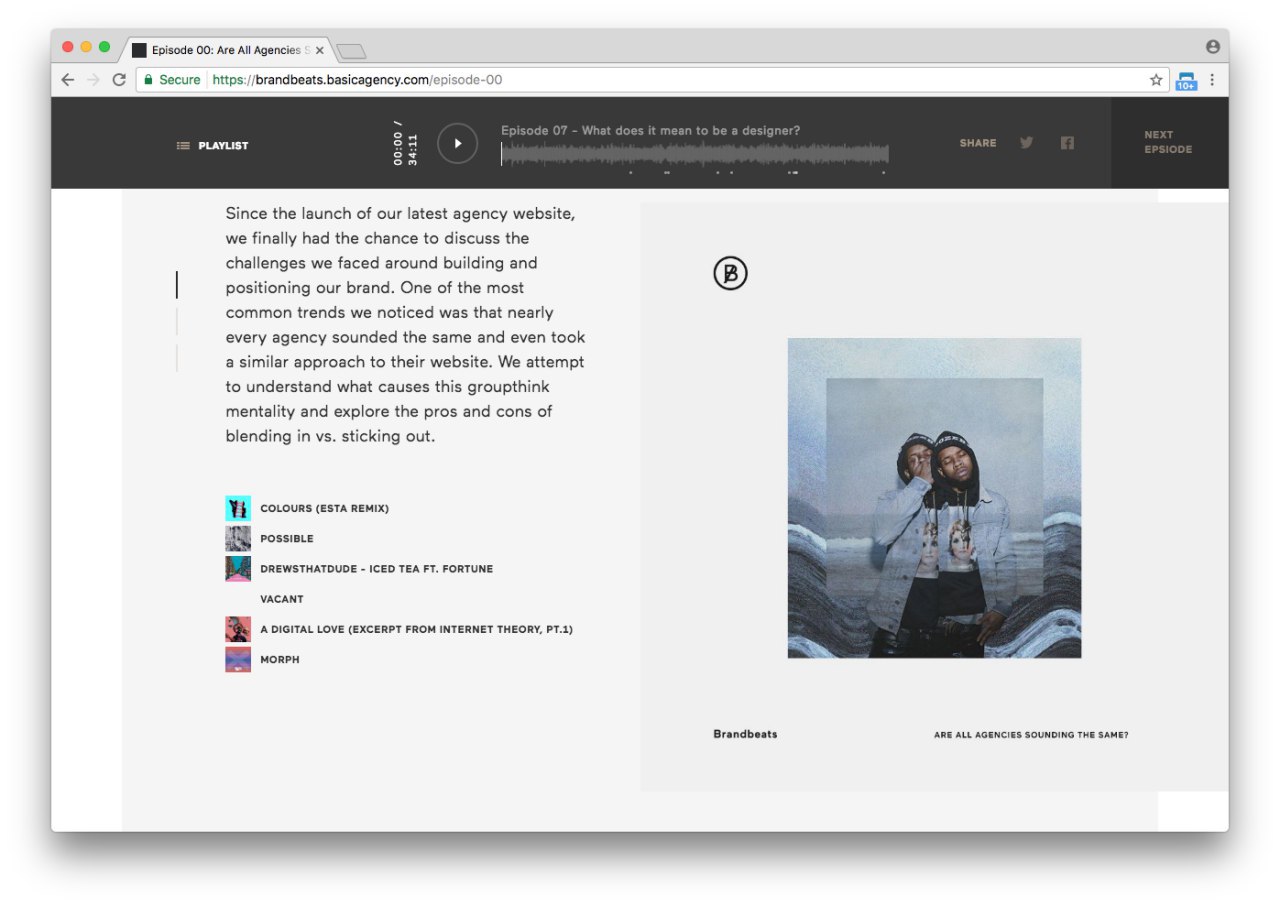Screen dimensions: 1280x905
Task: Bookmark this page with the star
Action: coord(1156,80)
